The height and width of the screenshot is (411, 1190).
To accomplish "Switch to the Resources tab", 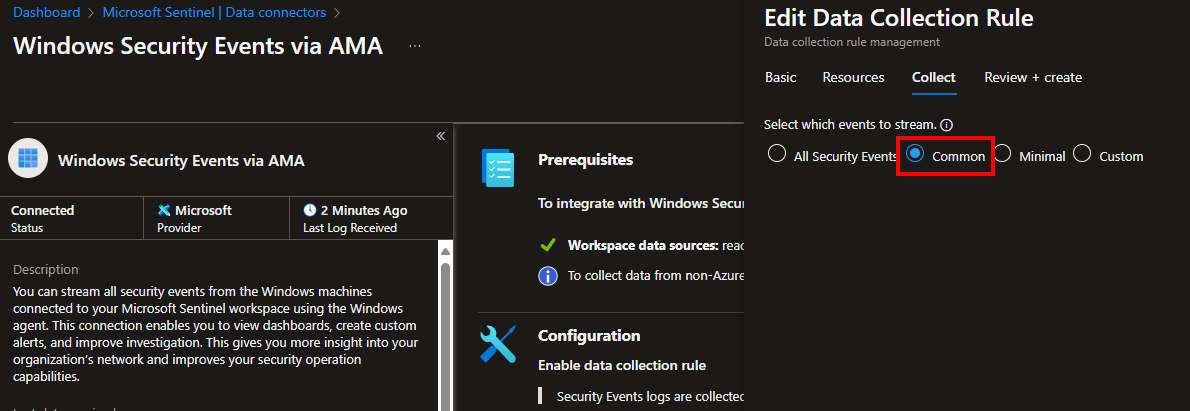I will [853, 77].
